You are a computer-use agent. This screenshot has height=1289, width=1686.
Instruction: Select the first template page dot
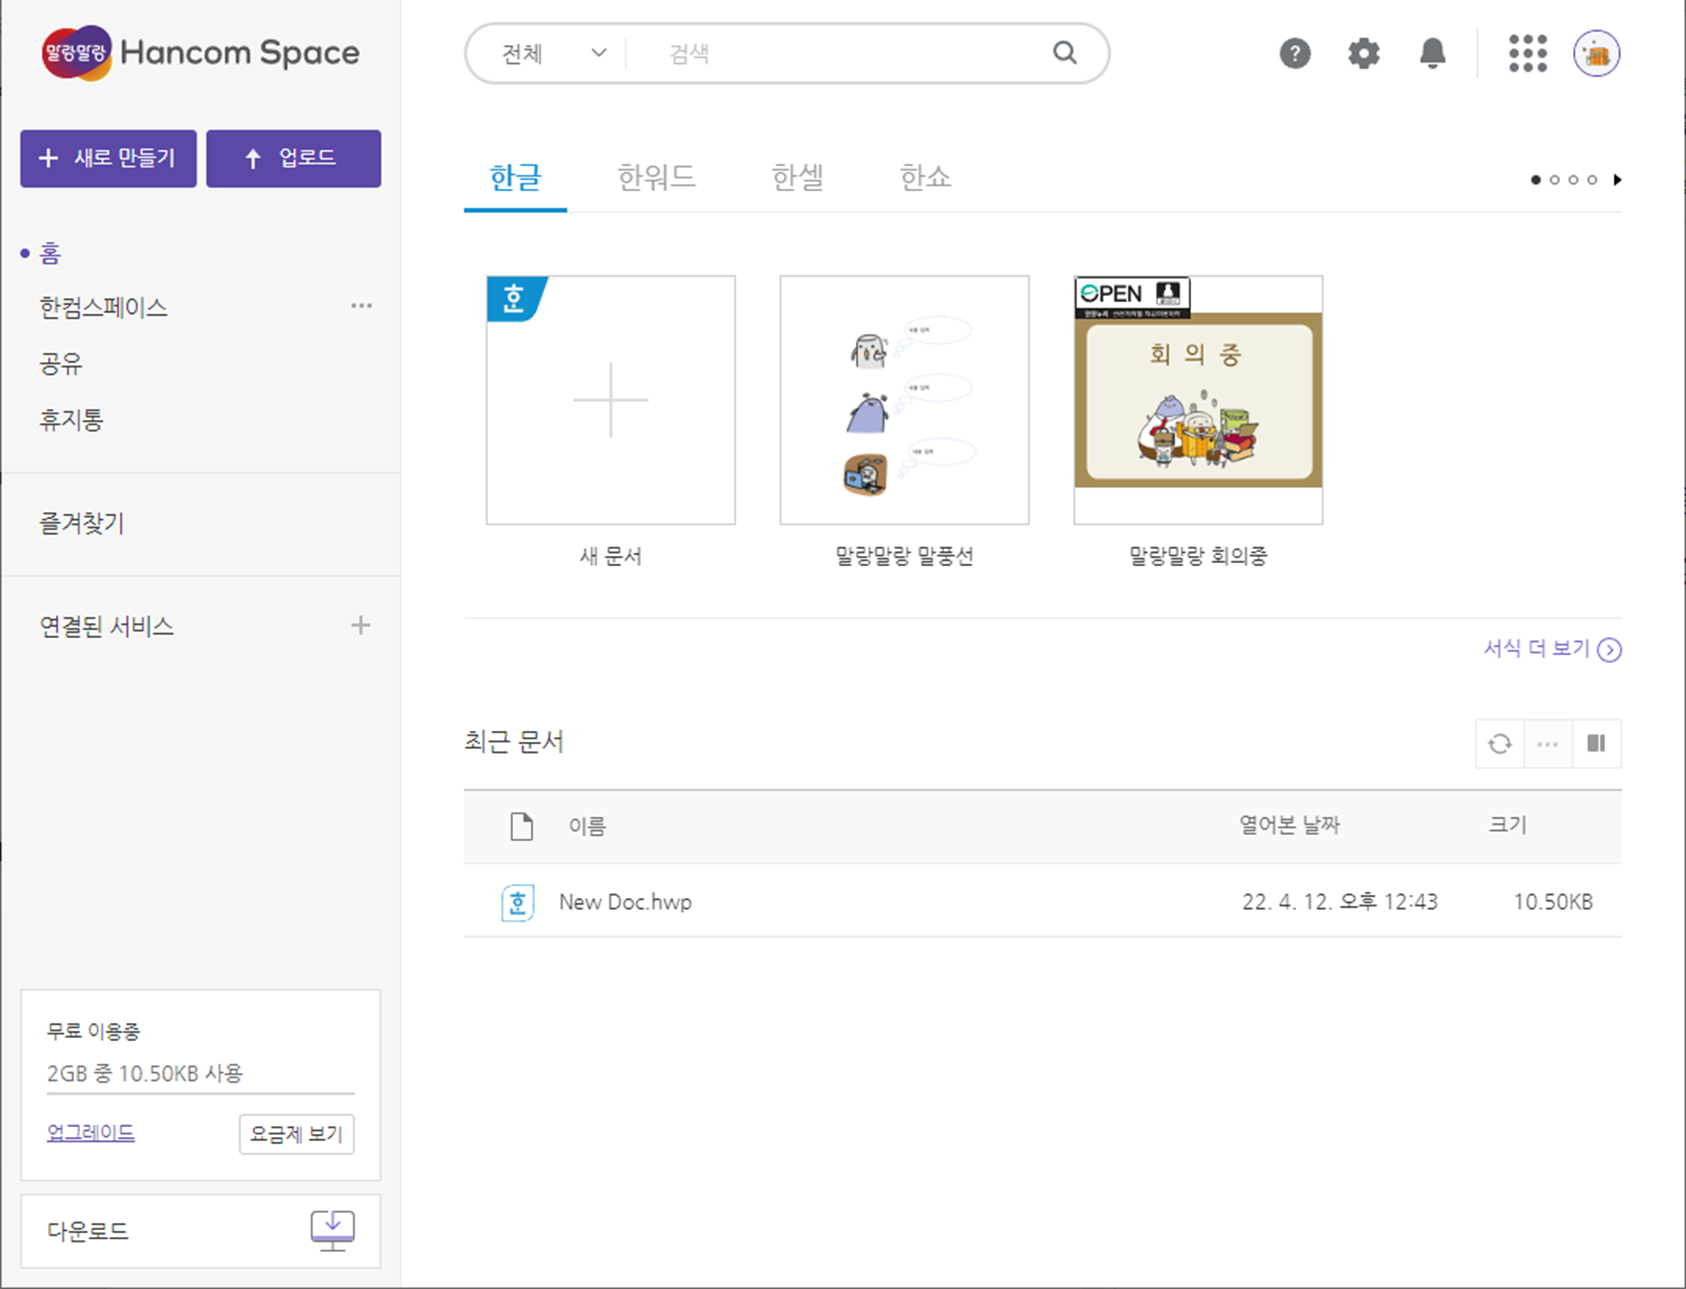pyautogui.click(x=1536, y=180)
